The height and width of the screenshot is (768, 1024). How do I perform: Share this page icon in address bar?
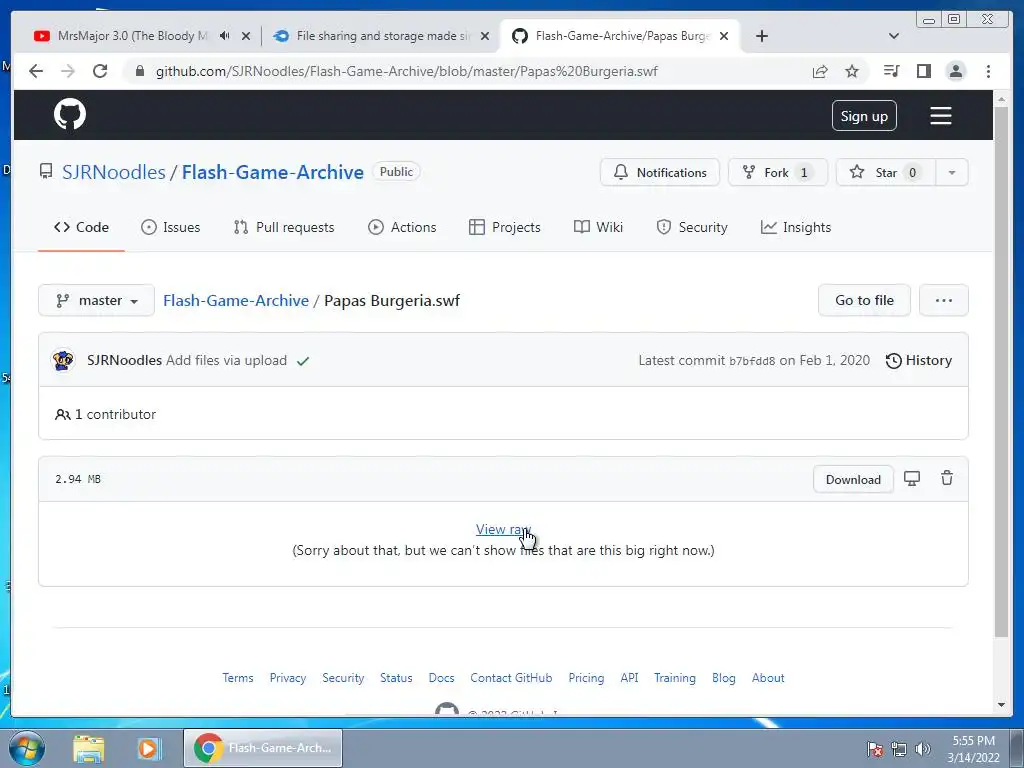820,71
